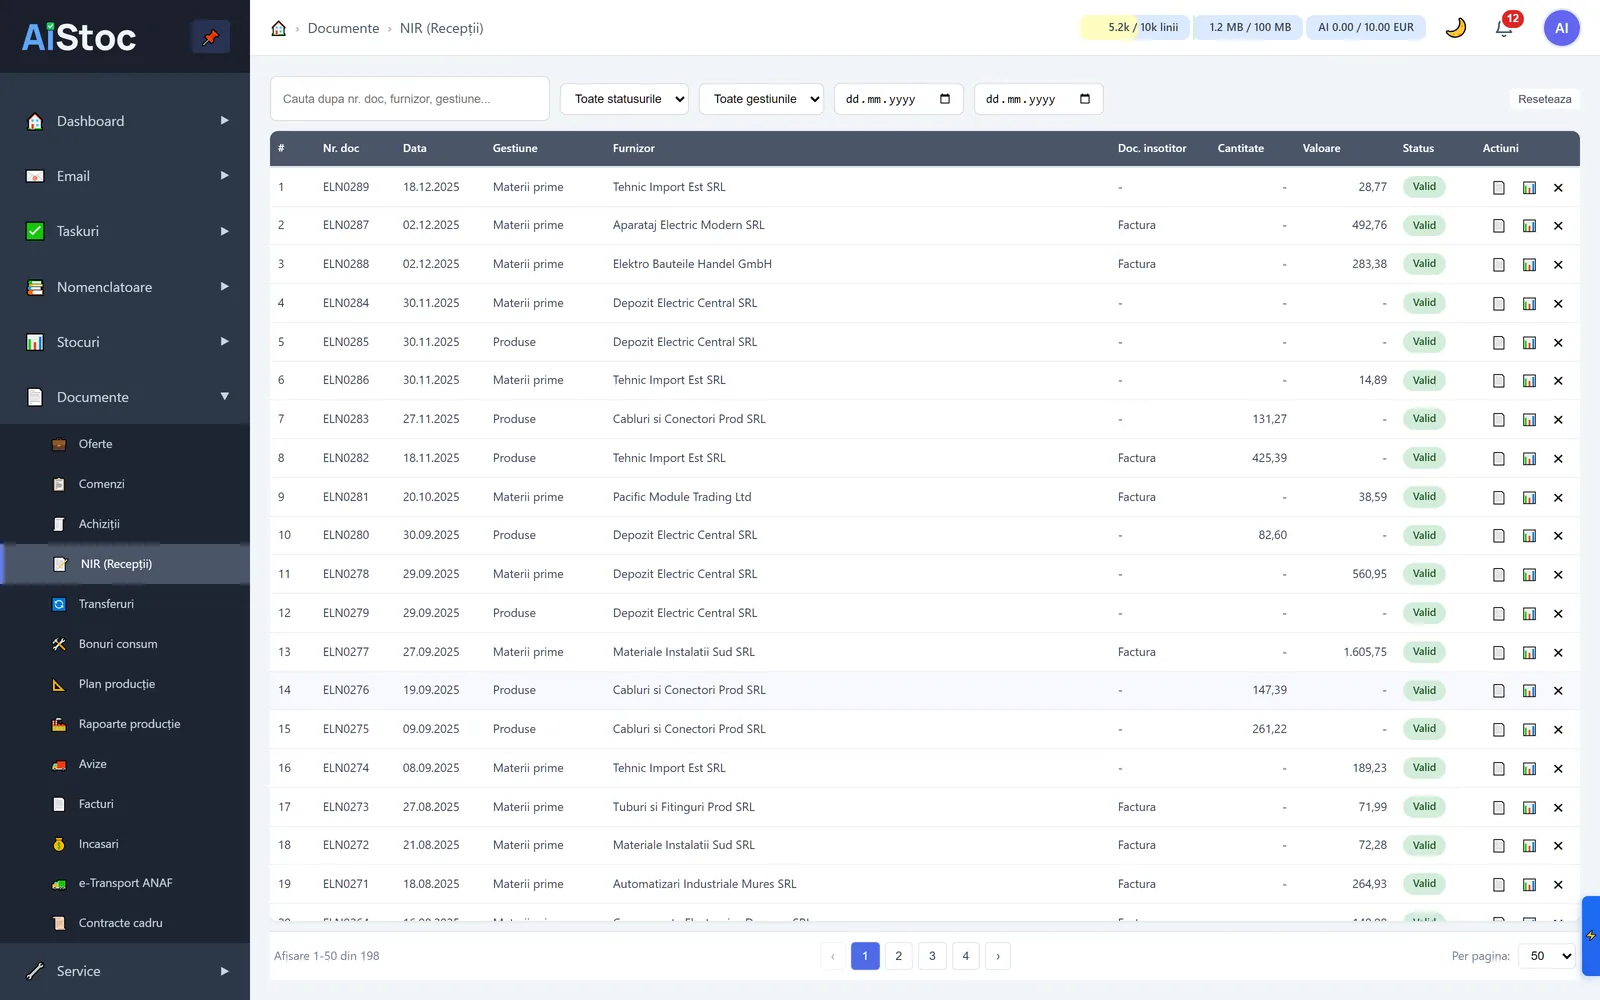1600x1000 pixels.
Task: Open Facturi in the sidebar
Action: (125, 804)
